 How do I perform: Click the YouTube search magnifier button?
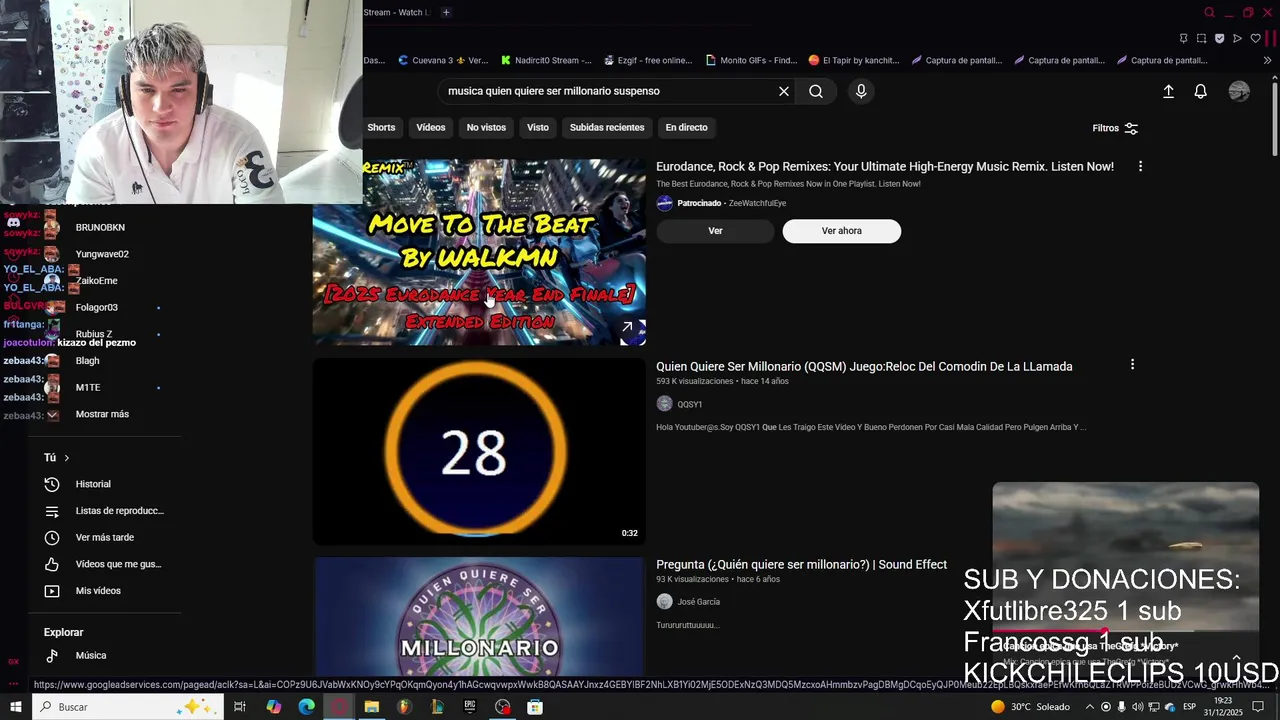pos(816,91)
